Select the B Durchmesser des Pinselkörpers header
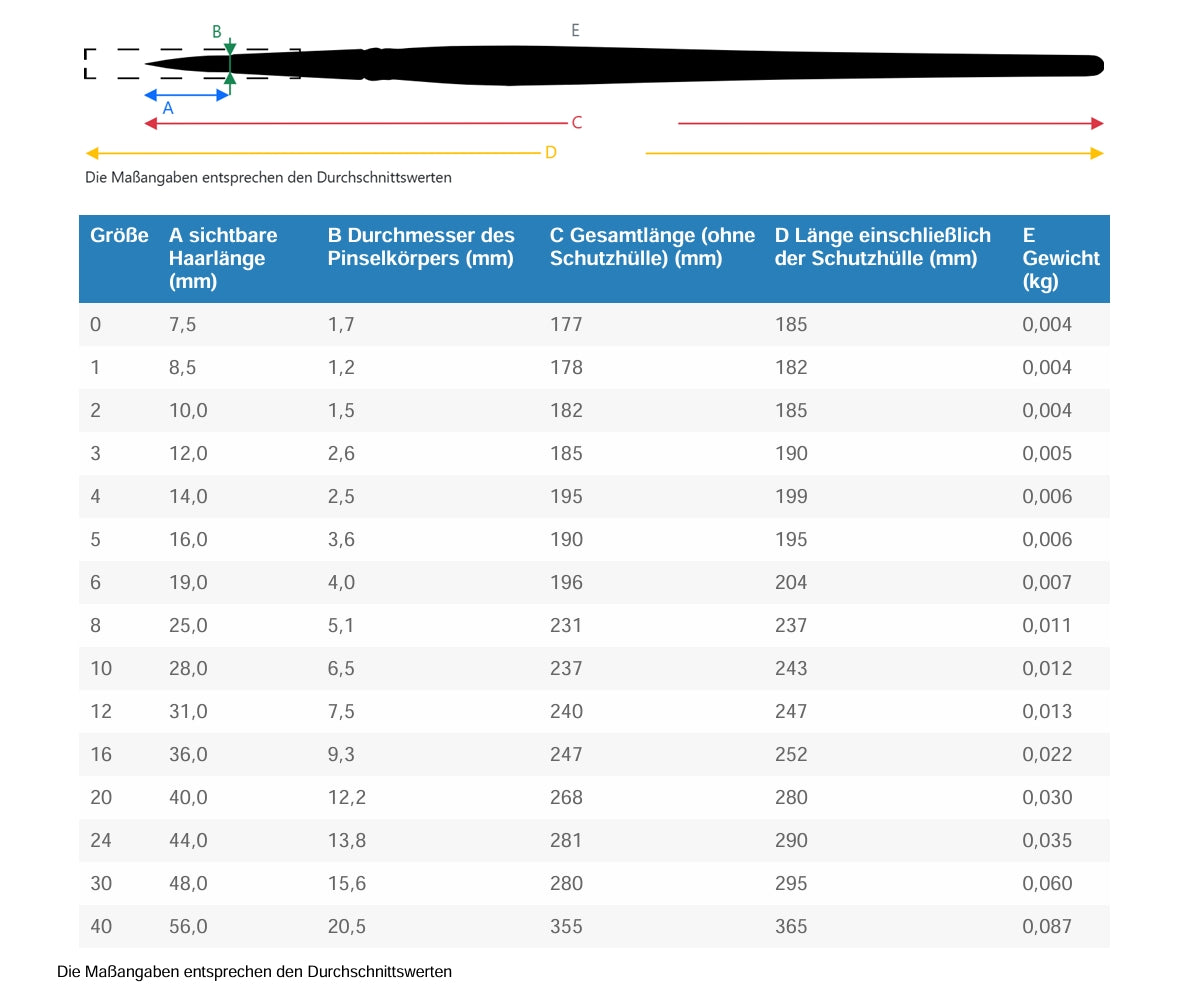 point(421,247)
